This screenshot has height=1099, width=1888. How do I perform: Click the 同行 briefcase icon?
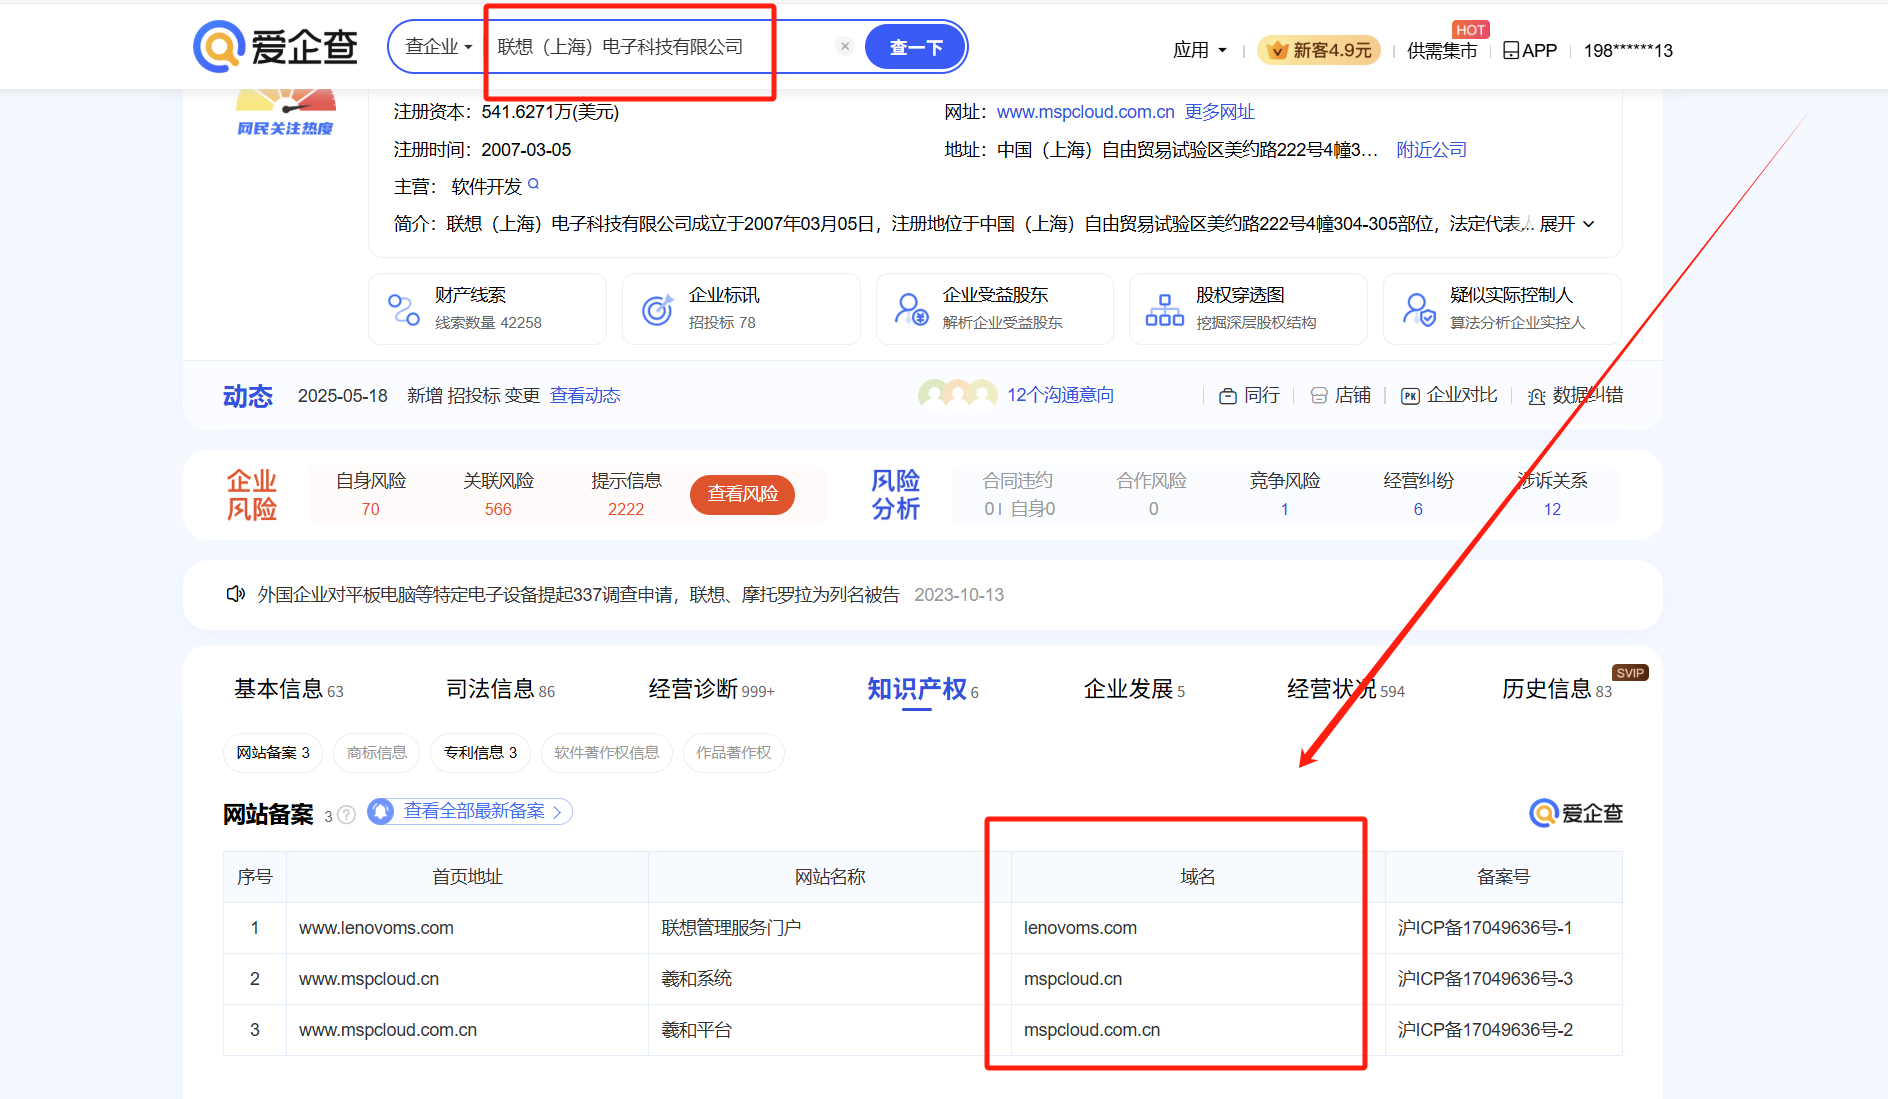(1228, 396)
